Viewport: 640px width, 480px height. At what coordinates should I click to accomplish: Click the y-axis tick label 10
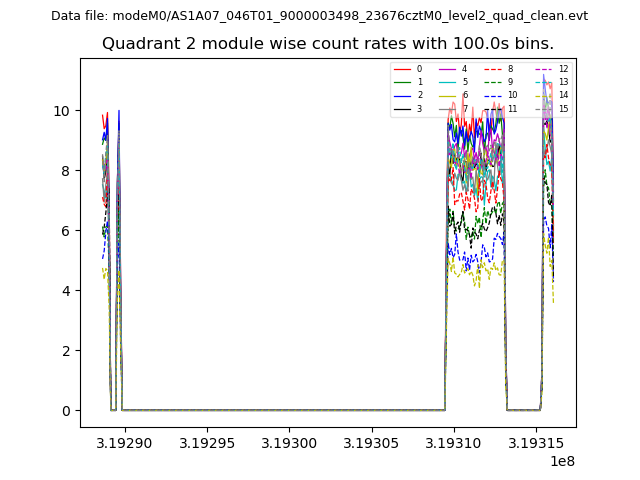pyautogui.click(x=62, y=111)
